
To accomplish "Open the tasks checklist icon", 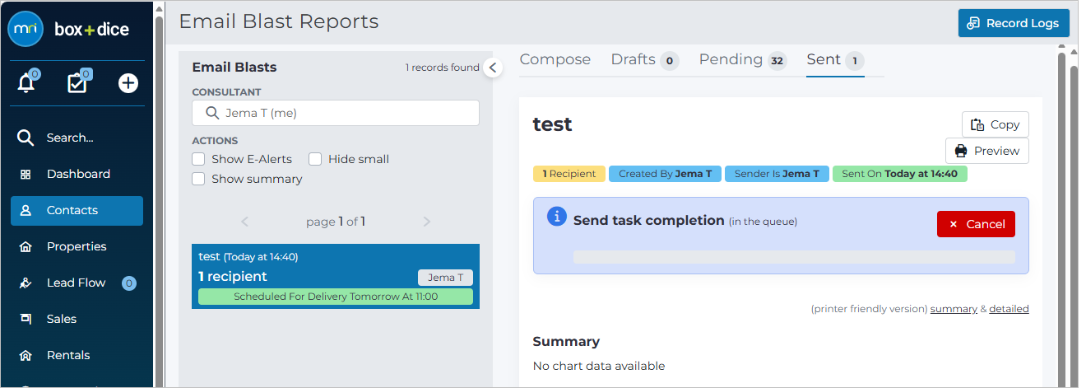I will click(76, 83).
